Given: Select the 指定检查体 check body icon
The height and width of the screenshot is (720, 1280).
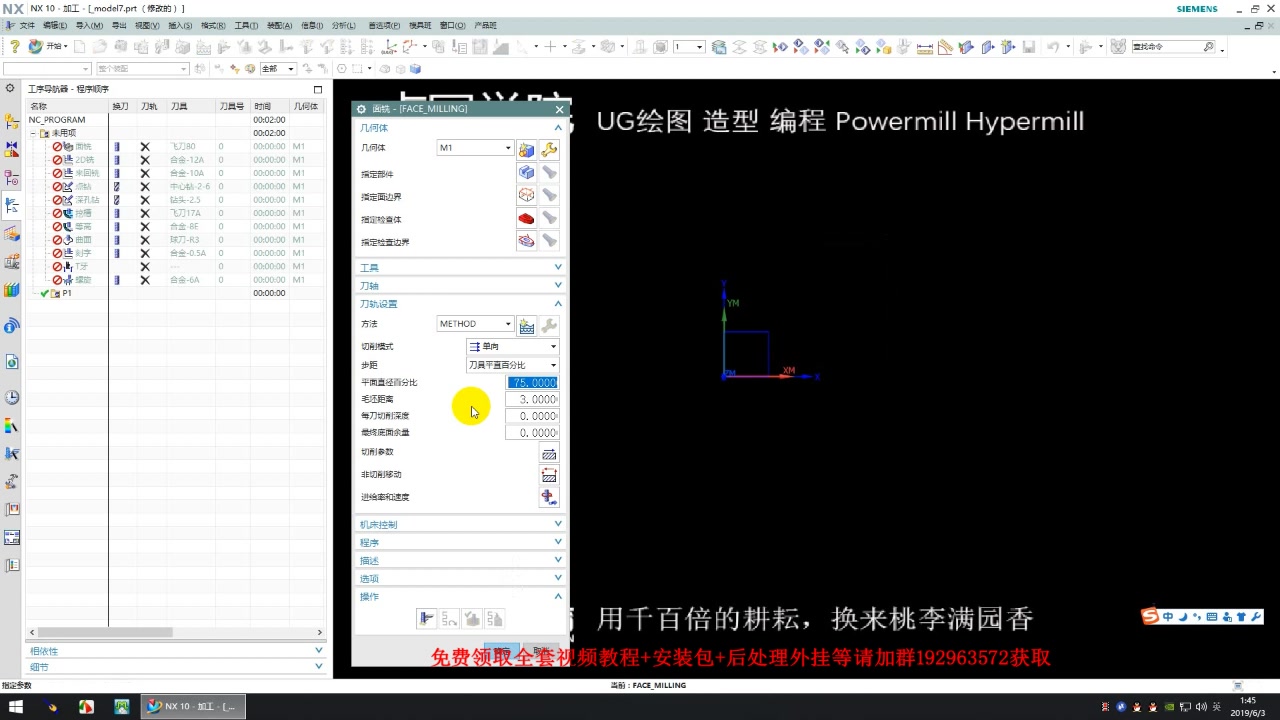Looking at the screenshot, I should click(526, 219).
